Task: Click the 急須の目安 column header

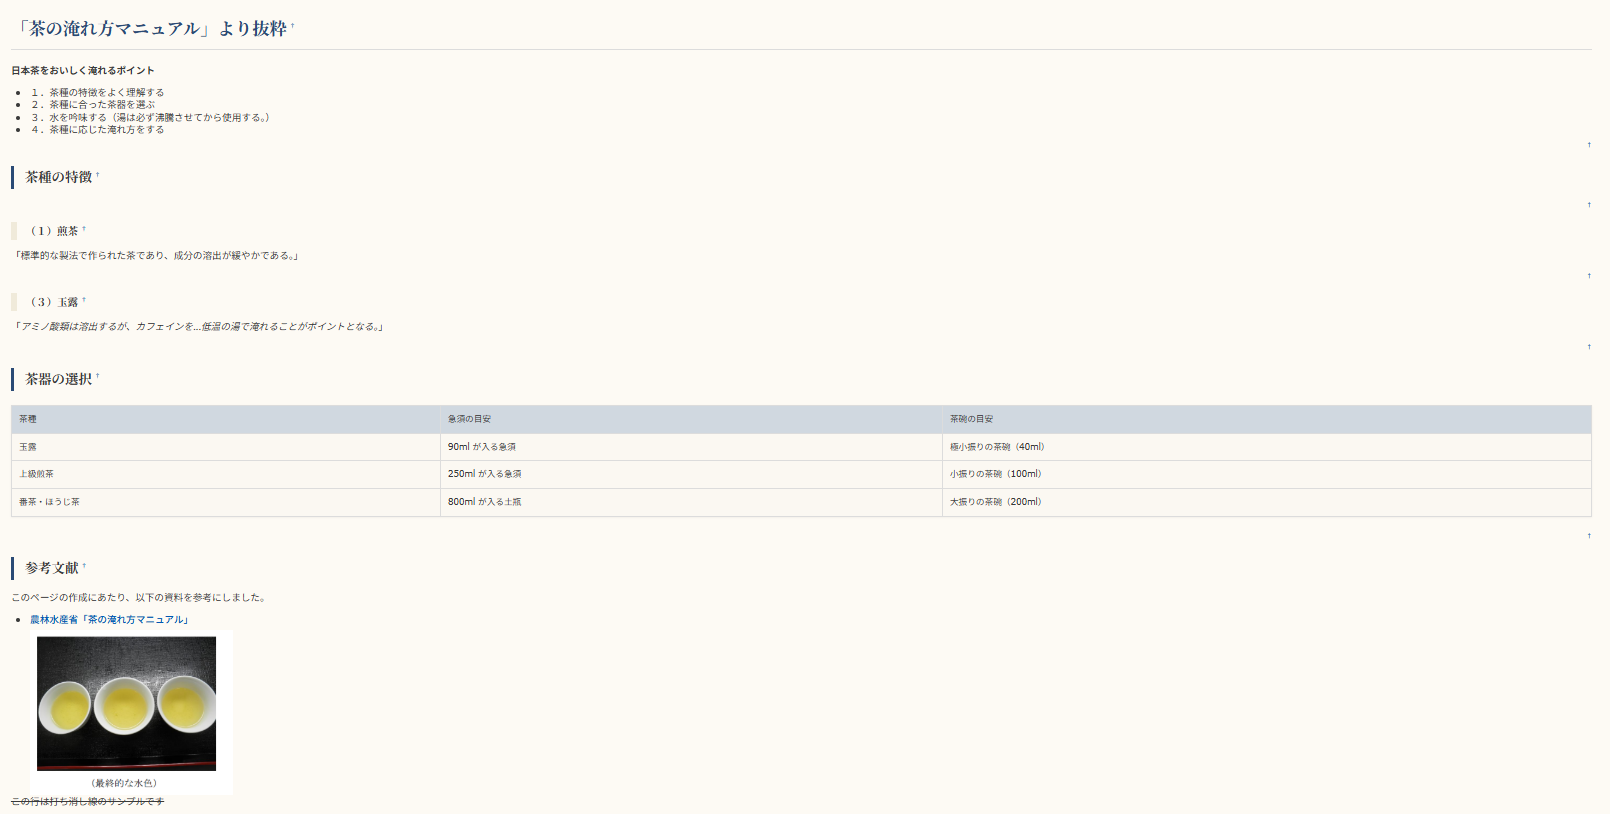Action: (469, 419)
